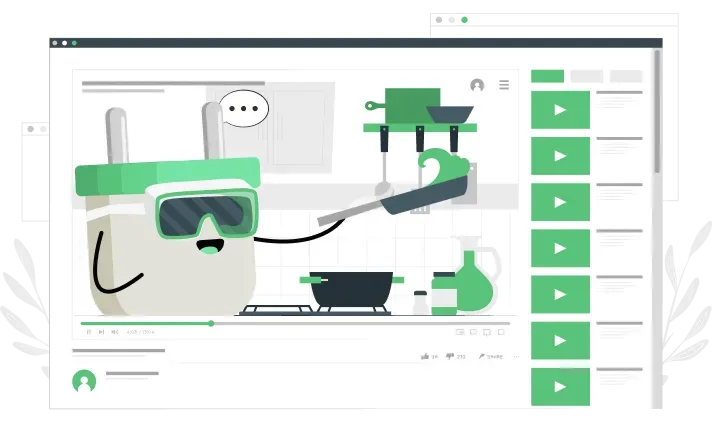
Task: Play the first recommended video thumbnail
Action: click(560, 110)
